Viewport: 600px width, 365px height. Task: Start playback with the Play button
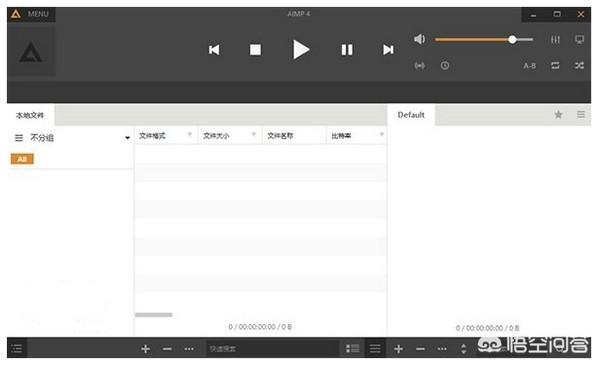point(301,50)
